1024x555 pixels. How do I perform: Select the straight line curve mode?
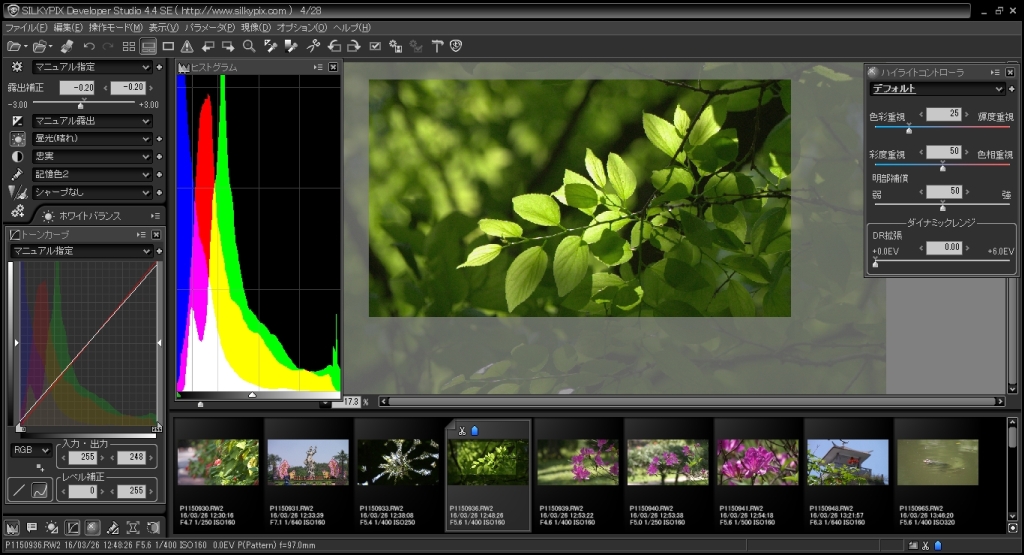pyautogui.click(x=19, y=490)
